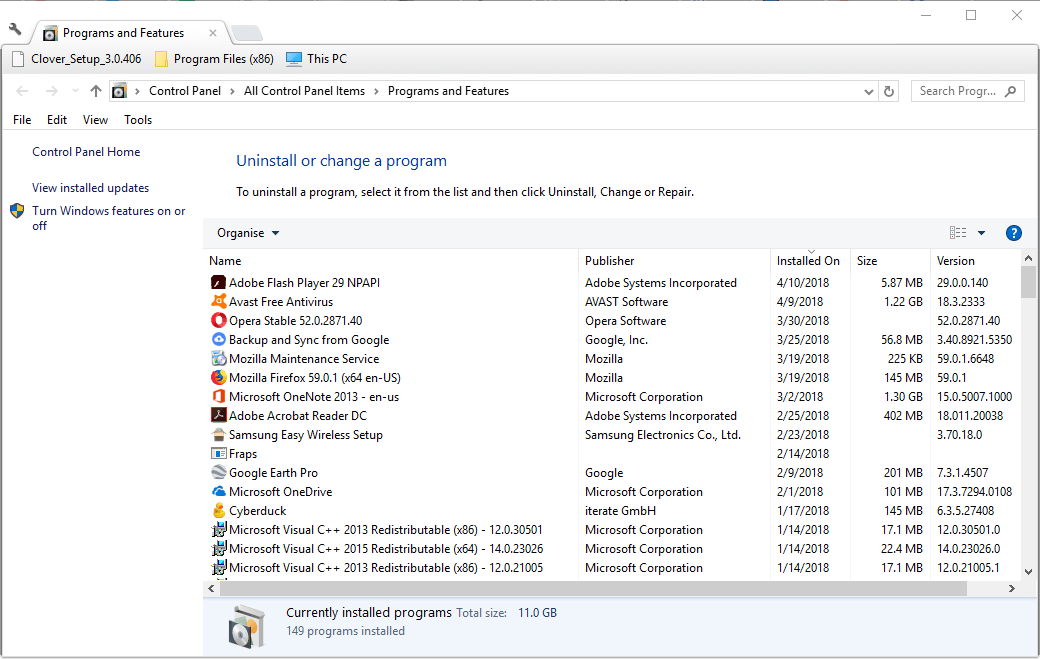Open the view options dropdown arrow

pyautogui.click(x=981, y=233)
